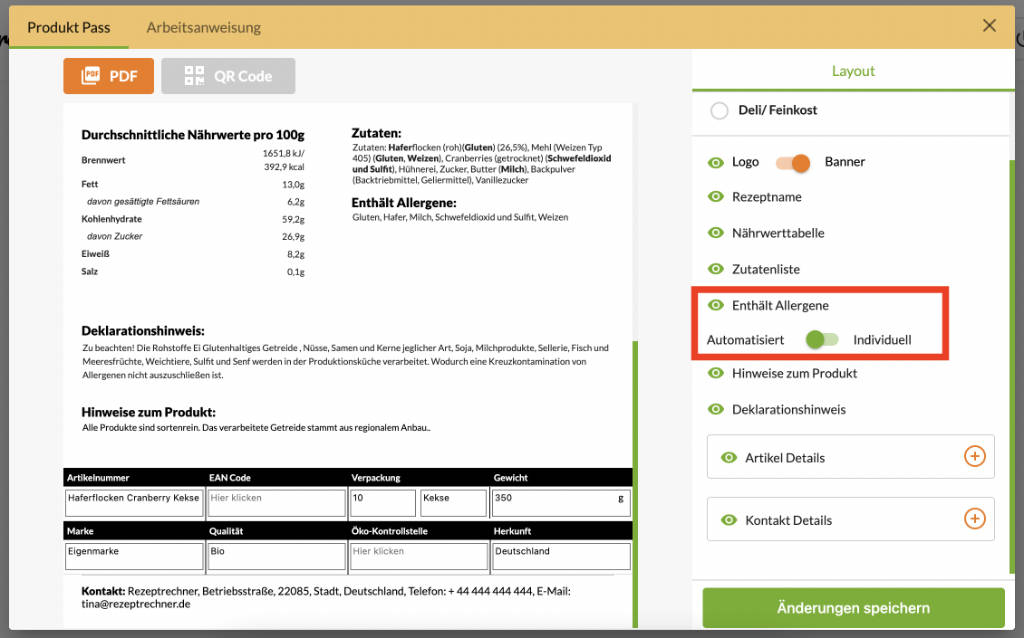The image size is (1024, 638).
Task: Open the Arbeitsanweisung tab
Action: 203,27
